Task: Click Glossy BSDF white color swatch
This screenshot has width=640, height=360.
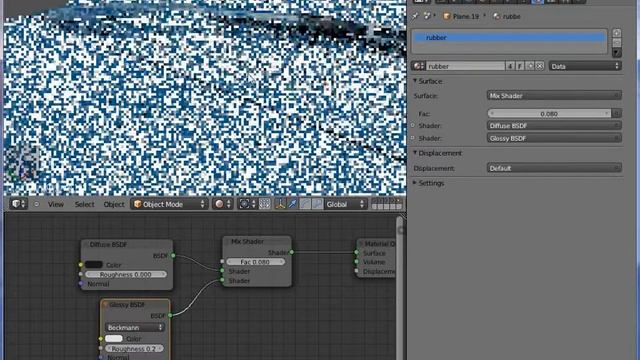Action: pos(113,338)
